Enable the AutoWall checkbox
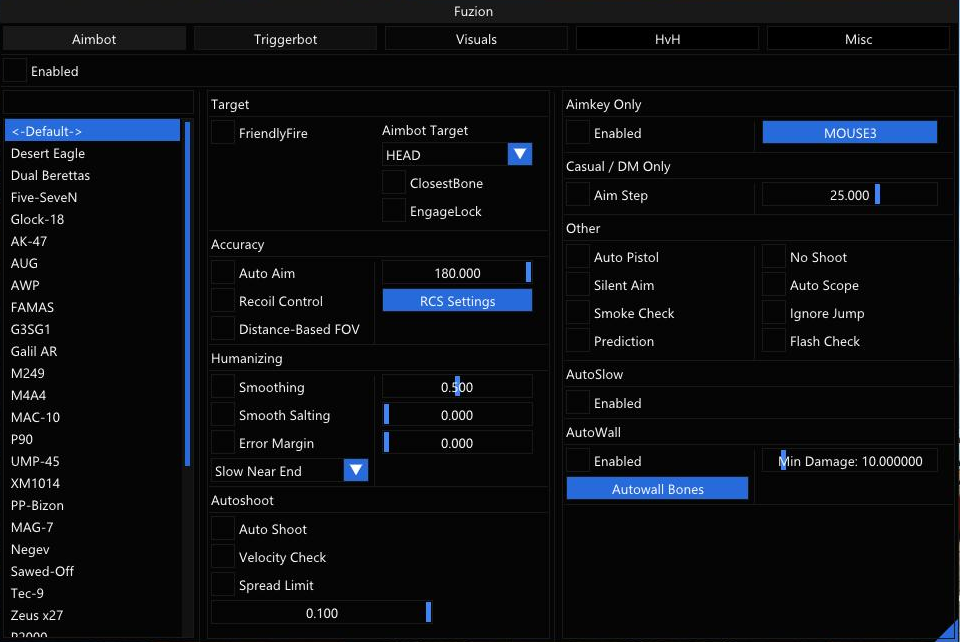This screenshot has height=642, width=960. click(578, 461)
